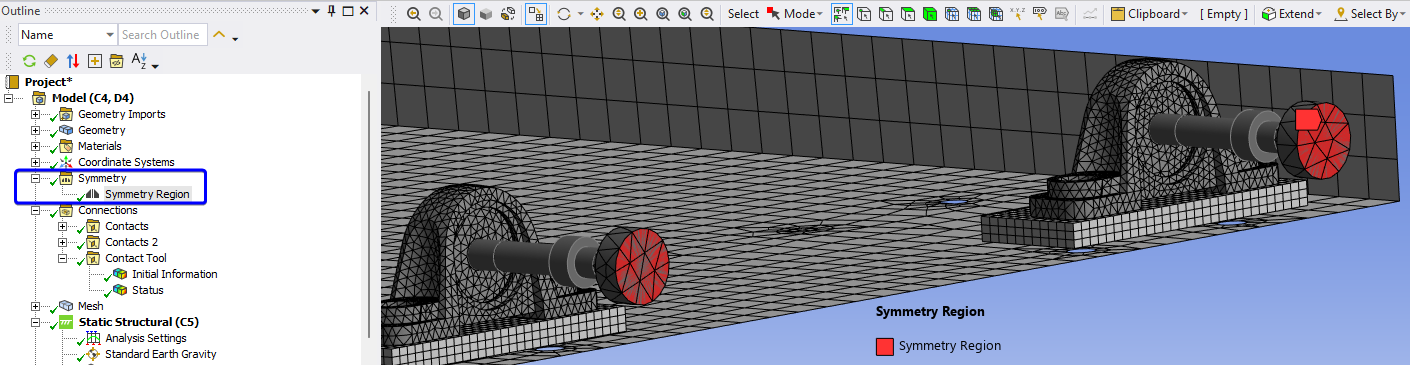Screen dimensions: 1410x365
Task: Select the Pan view tool
Action: [x=597, y=14]
